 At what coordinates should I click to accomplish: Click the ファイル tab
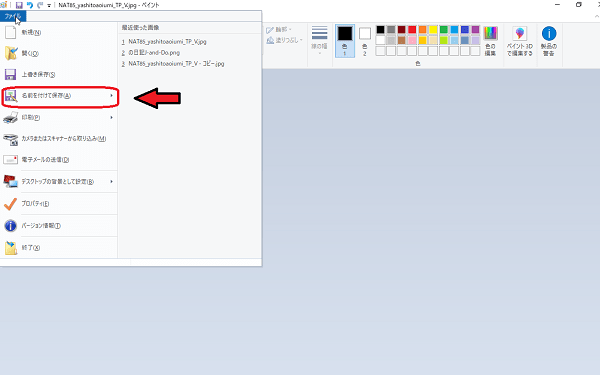(x=13, y=16)
